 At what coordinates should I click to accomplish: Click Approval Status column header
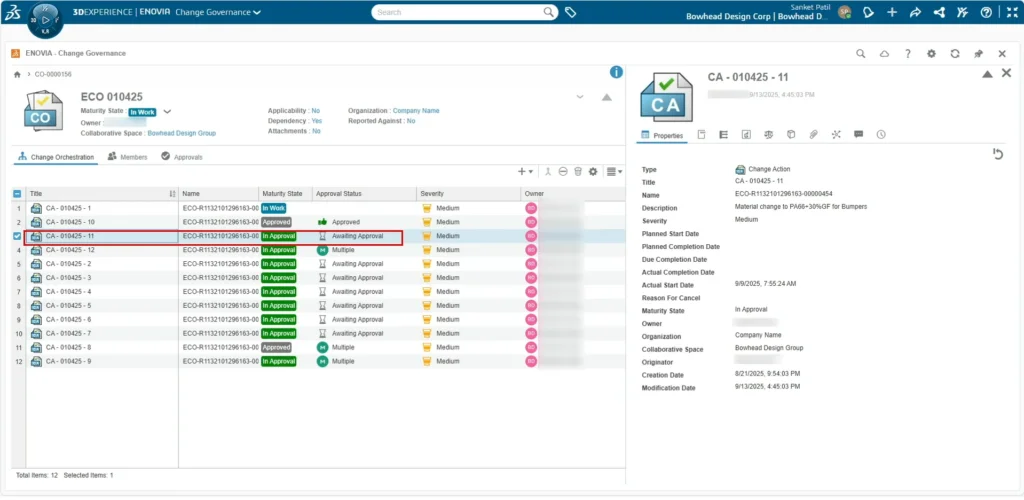point(364,194)
